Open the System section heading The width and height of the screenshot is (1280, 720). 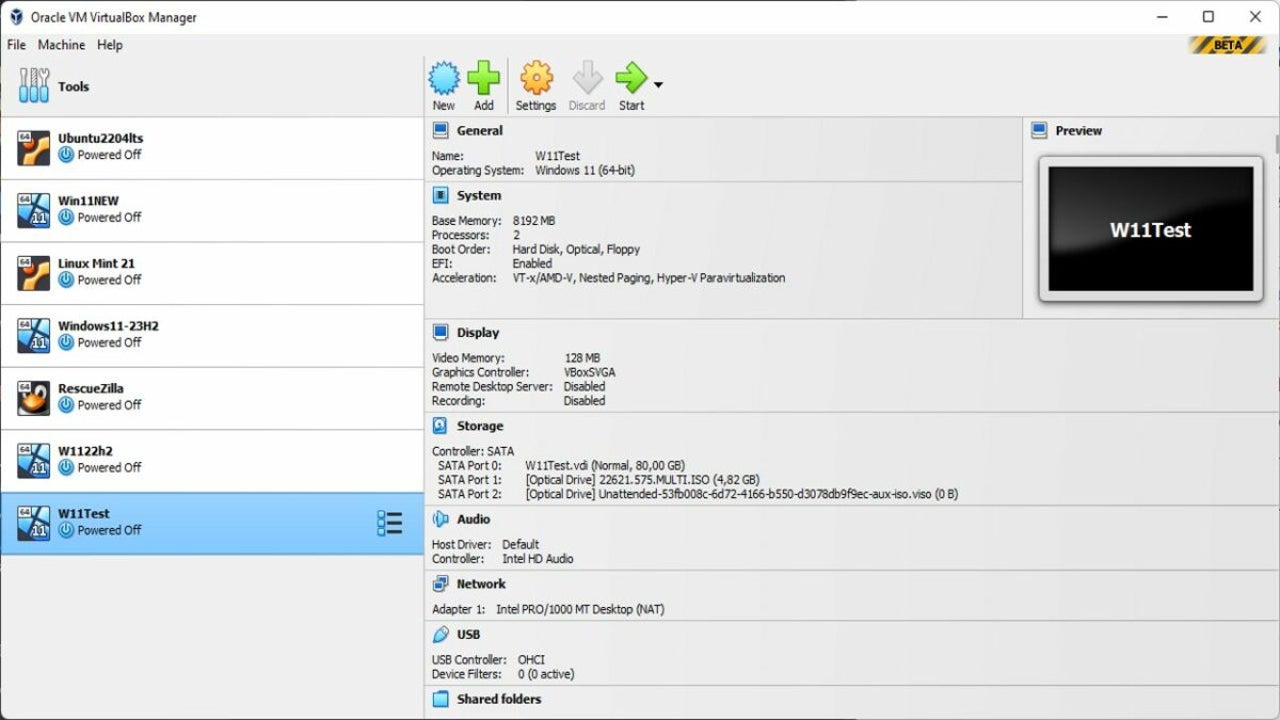point(479,195)
